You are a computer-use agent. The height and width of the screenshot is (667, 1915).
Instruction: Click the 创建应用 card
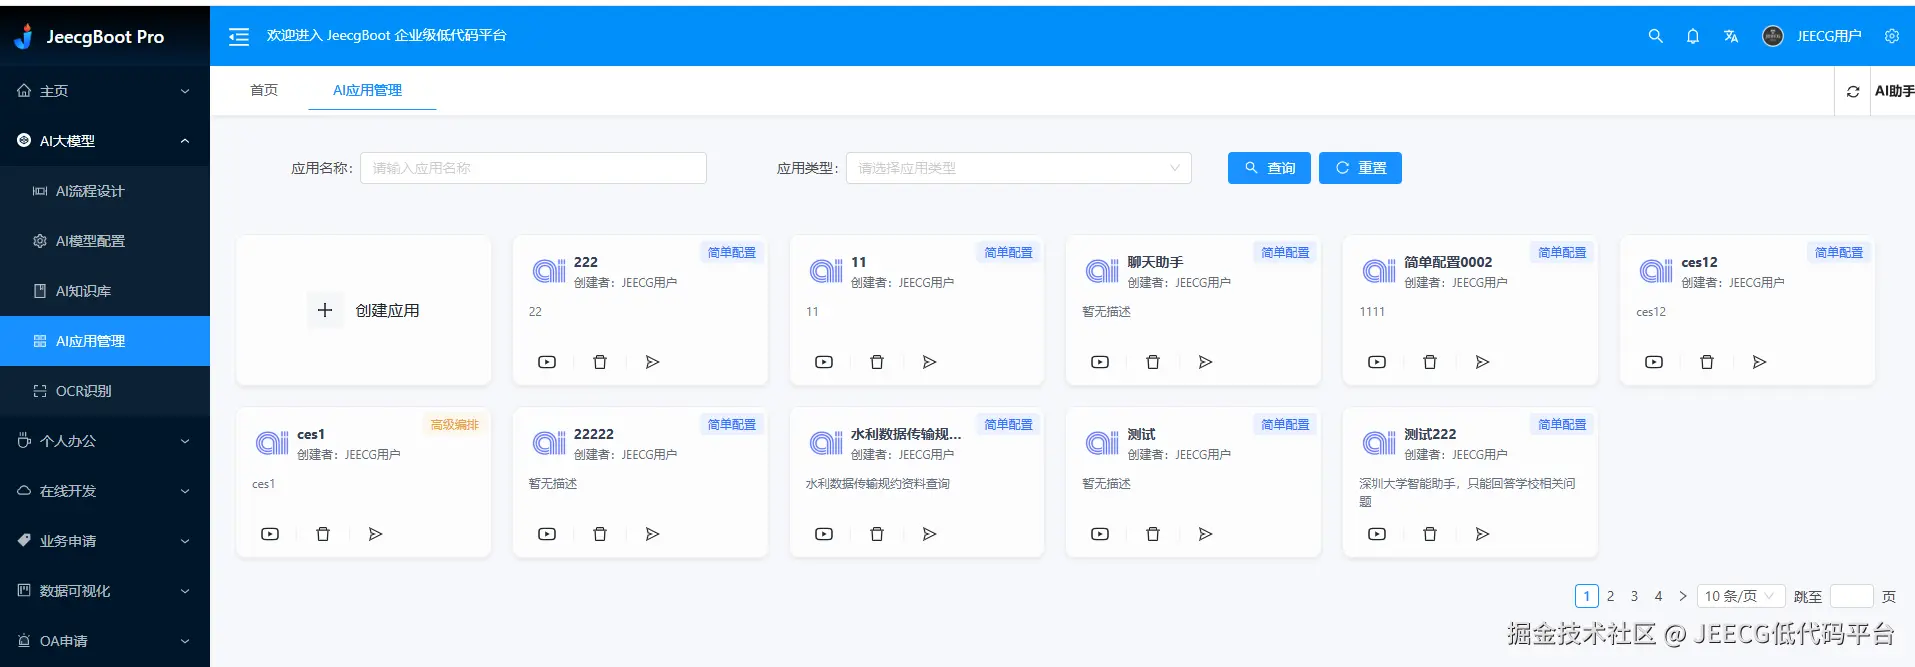(364, 310)
